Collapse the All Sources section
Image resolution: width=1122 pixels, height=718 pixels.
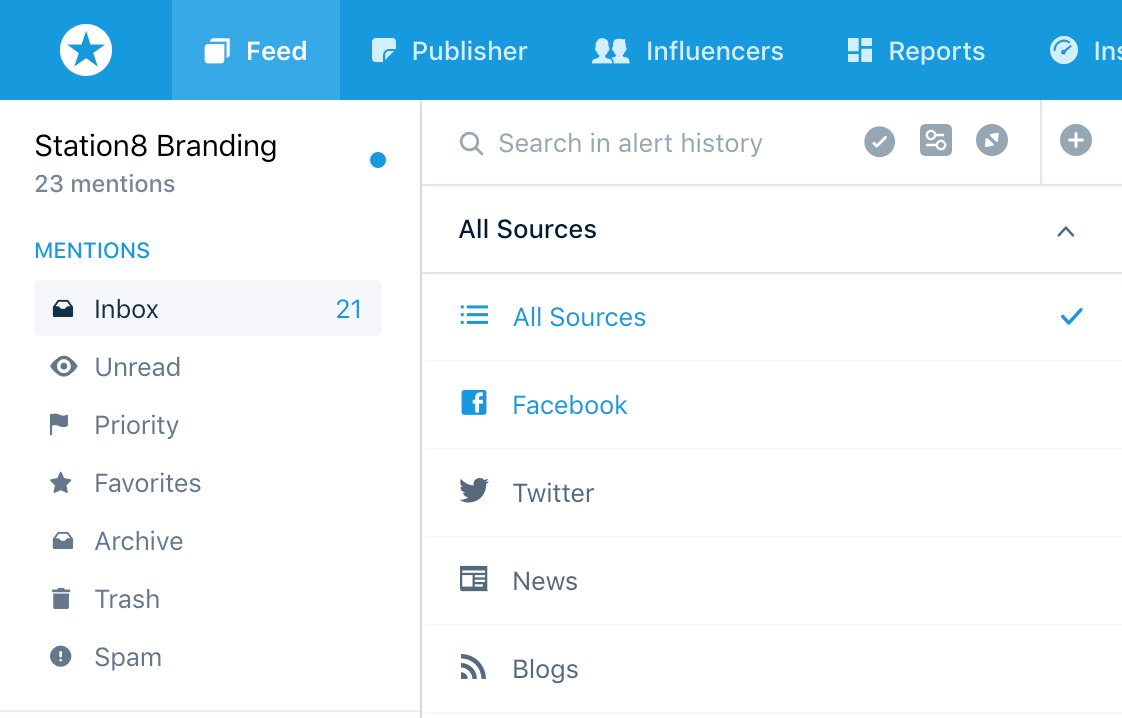pos(1066,231)
